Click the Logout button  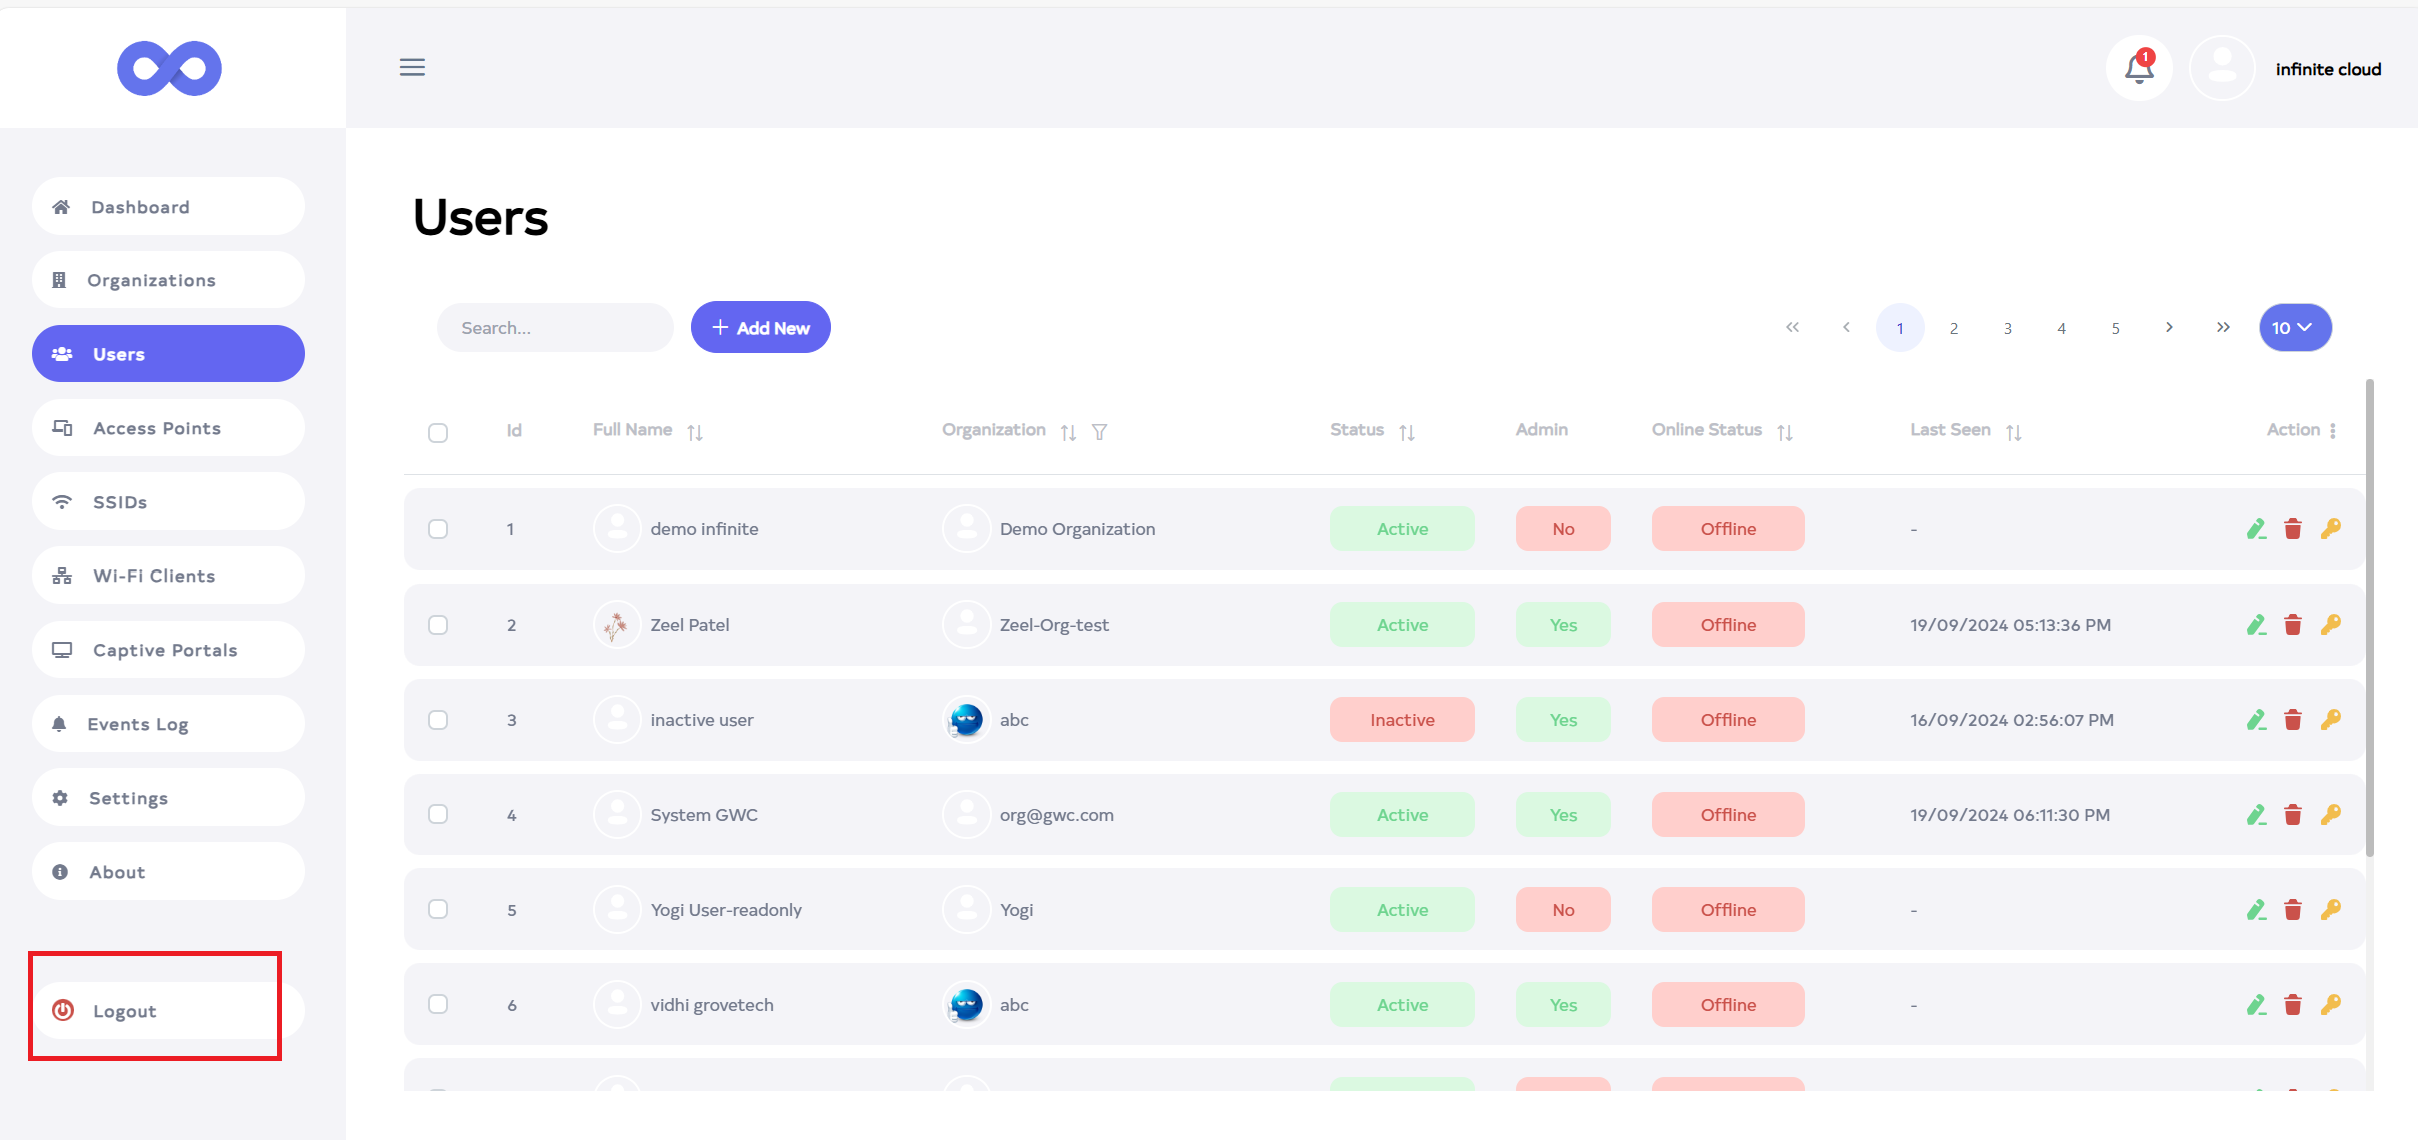(124, 1011)
